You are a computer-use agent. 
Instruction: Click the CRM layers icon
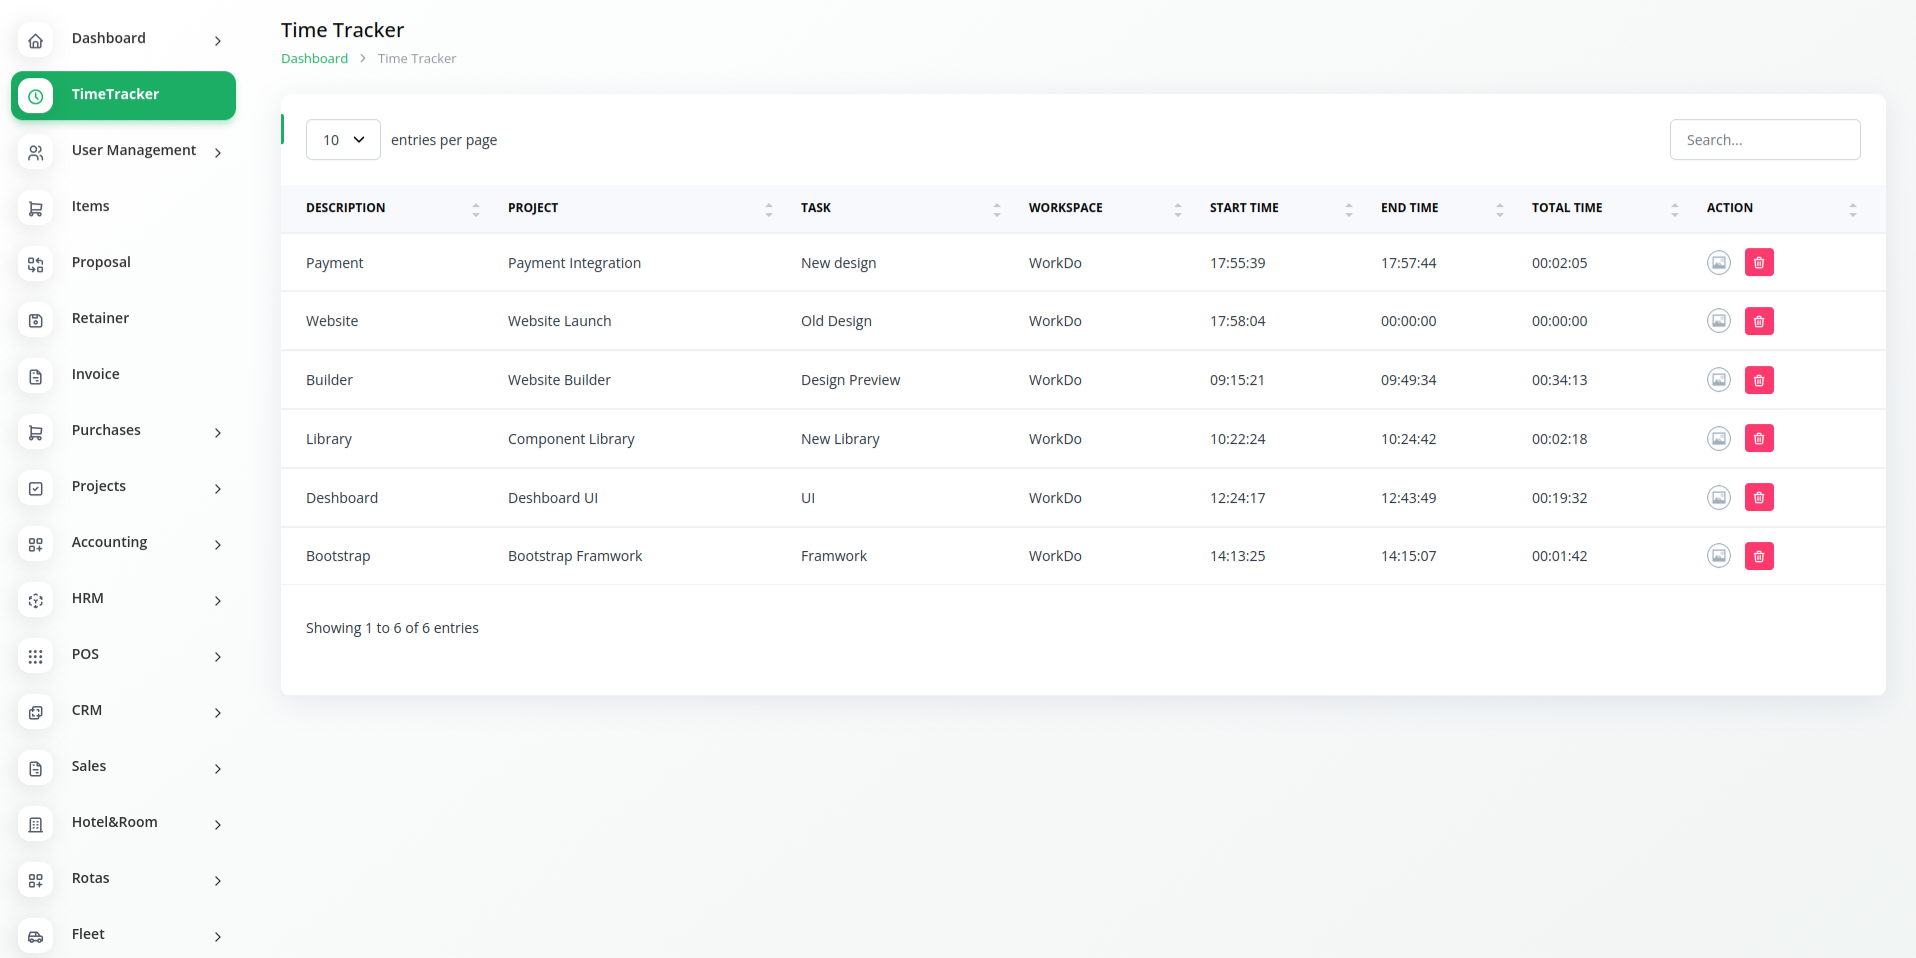pyautogui.click(x=35, y=713)
